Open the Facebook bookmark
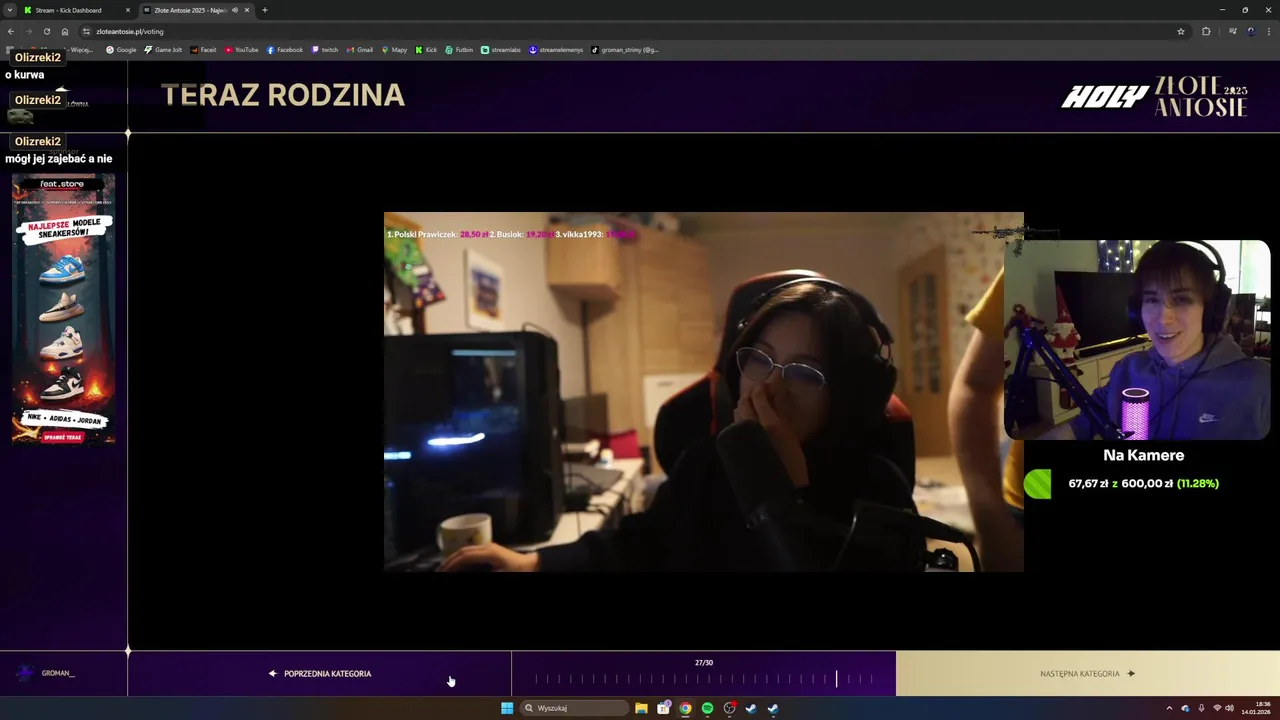The image size is (1280, 720). tap(285, 49)
